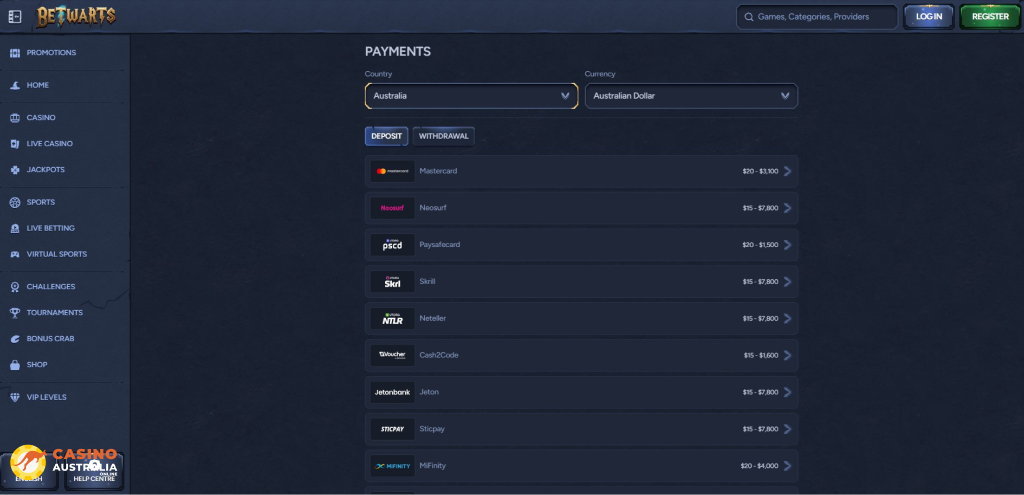
Task: Switch to the Deposit tab
Action: click(387, 136)
